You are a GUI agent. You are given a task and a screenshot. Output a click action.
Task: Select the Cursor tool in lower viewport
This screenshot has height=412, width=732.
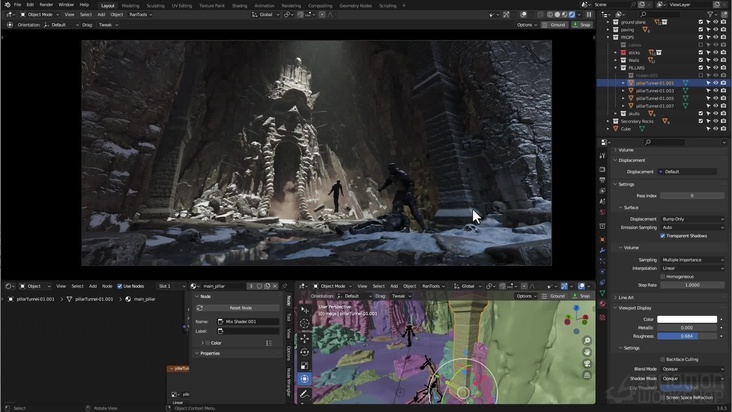tap(305, 324)
